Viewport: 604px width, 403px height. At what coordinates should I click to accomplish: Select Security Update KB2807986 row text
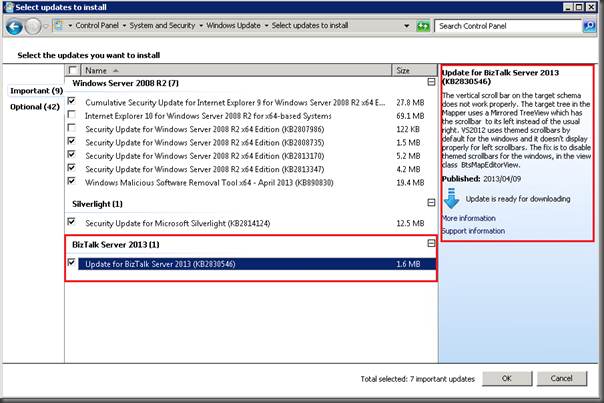pos(205,129)
